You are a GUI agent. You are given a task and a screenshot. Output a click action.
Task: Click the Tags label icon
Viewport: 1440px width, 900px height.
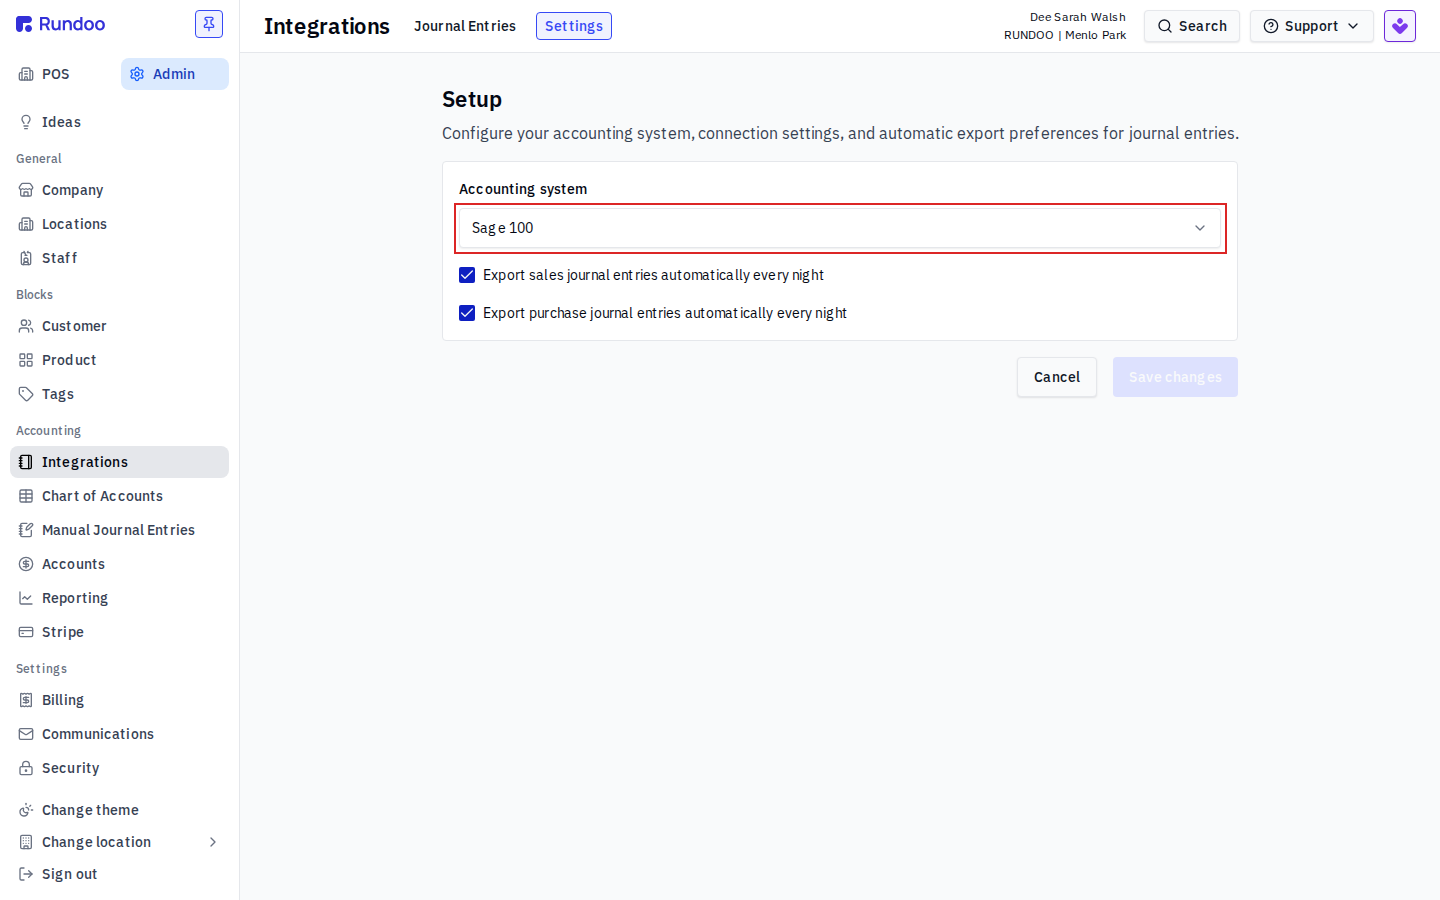coord(26,394)
